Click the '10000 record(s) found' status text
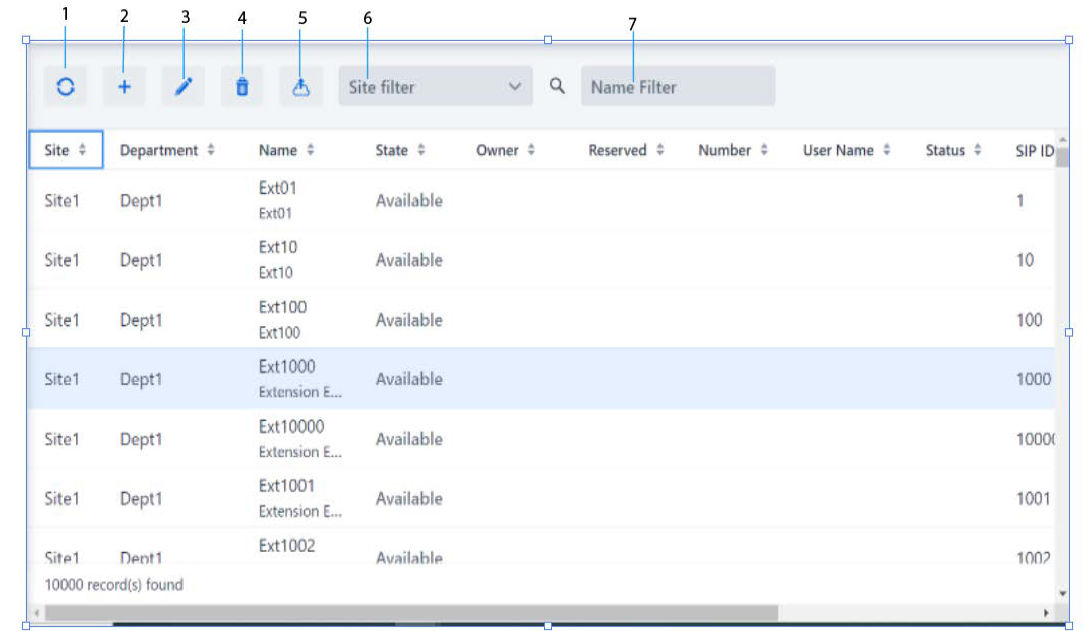The height and width of the screenshot is (631, 1083). coord(114,585)
